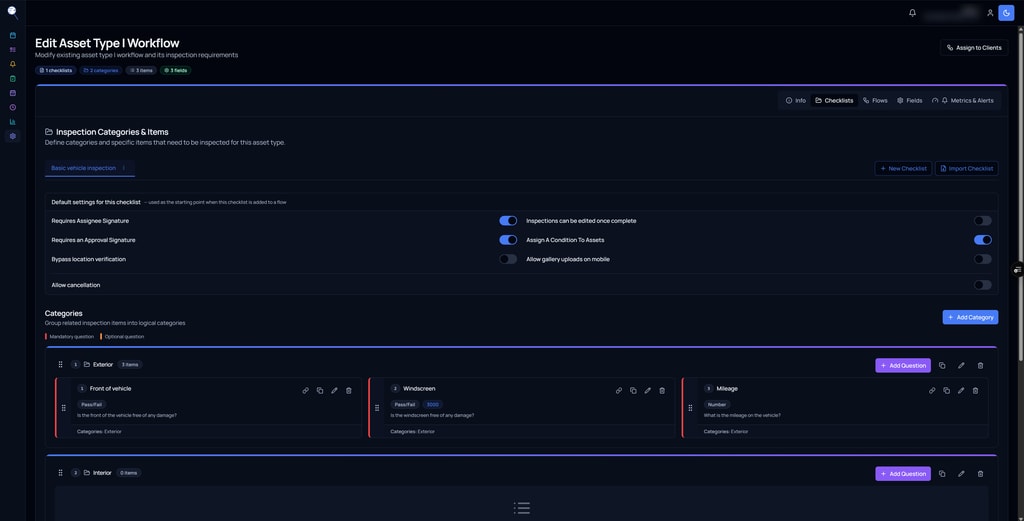Delete the Mileage question

(x=976, y=390)
